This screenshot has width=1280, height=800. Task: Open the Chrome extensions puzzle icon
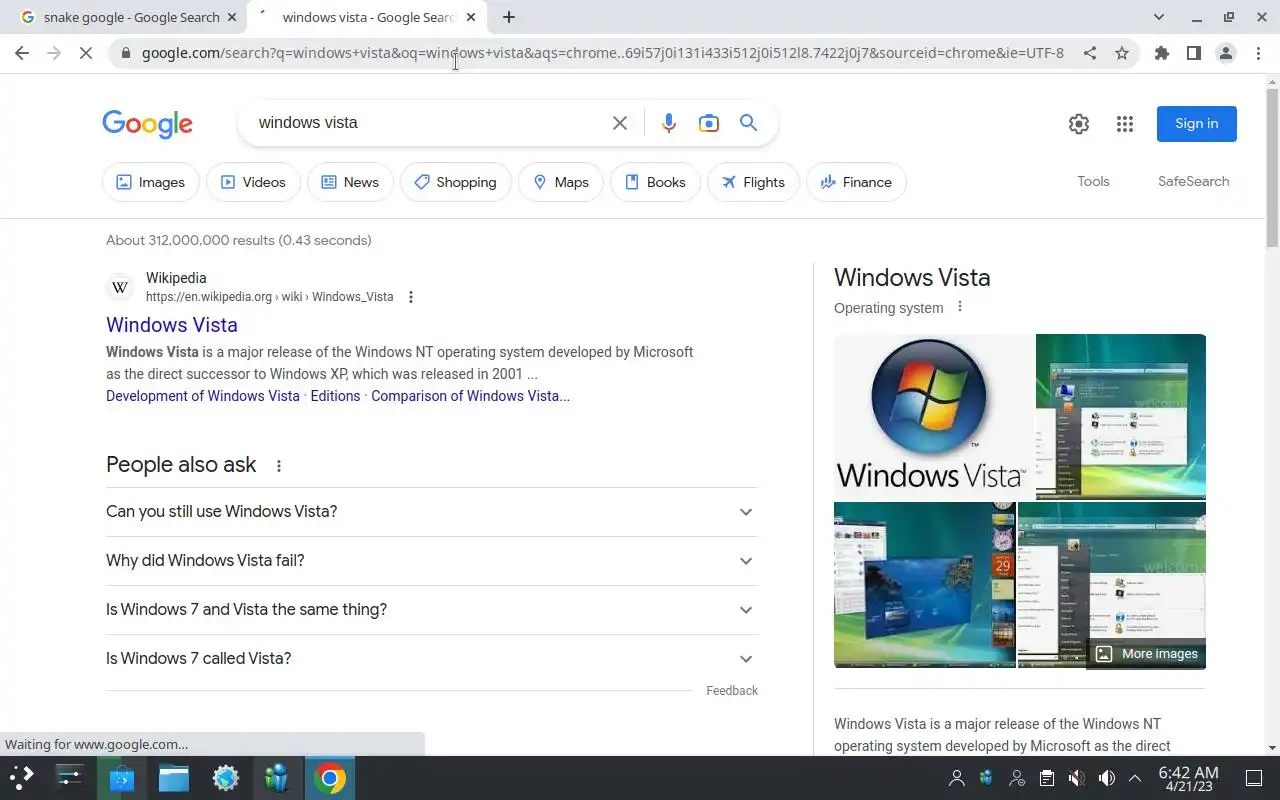point(1162,53)
